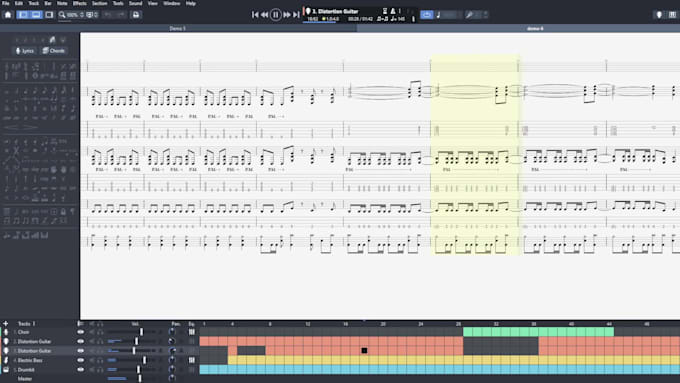Click the rewind button
This screenshot has height=383, width=680.
point(264,15)
